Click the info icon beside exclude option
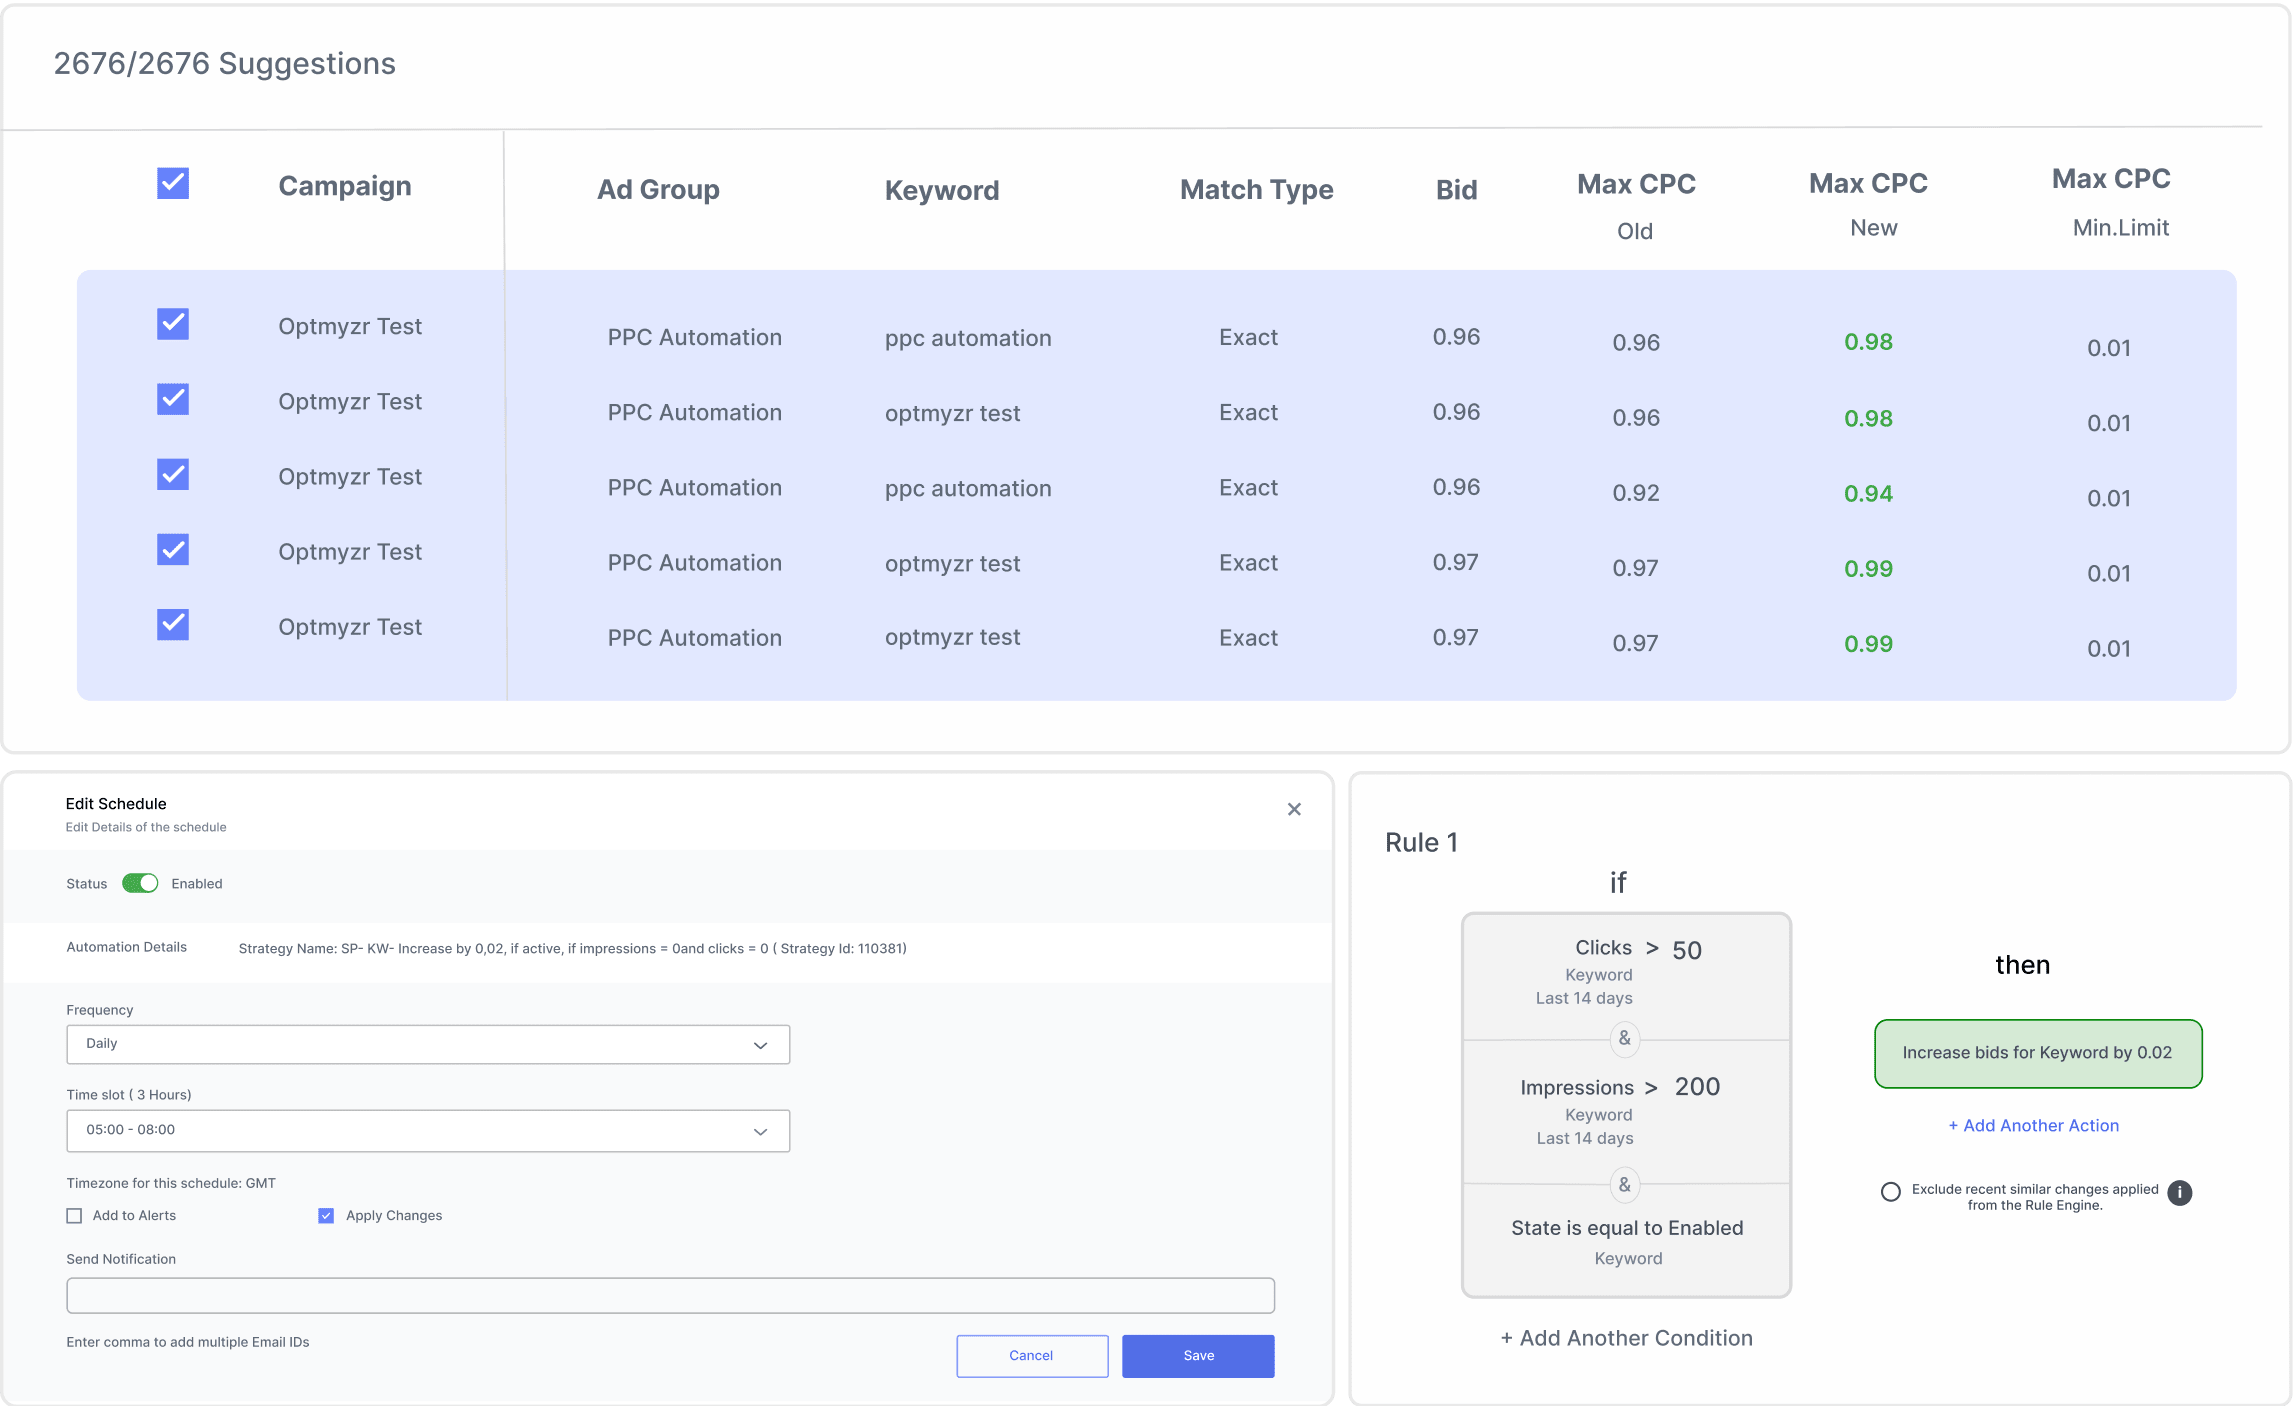The width and height of the screenshot is (2293, 1406). pyautogui.click(x=2179, y=1192)
